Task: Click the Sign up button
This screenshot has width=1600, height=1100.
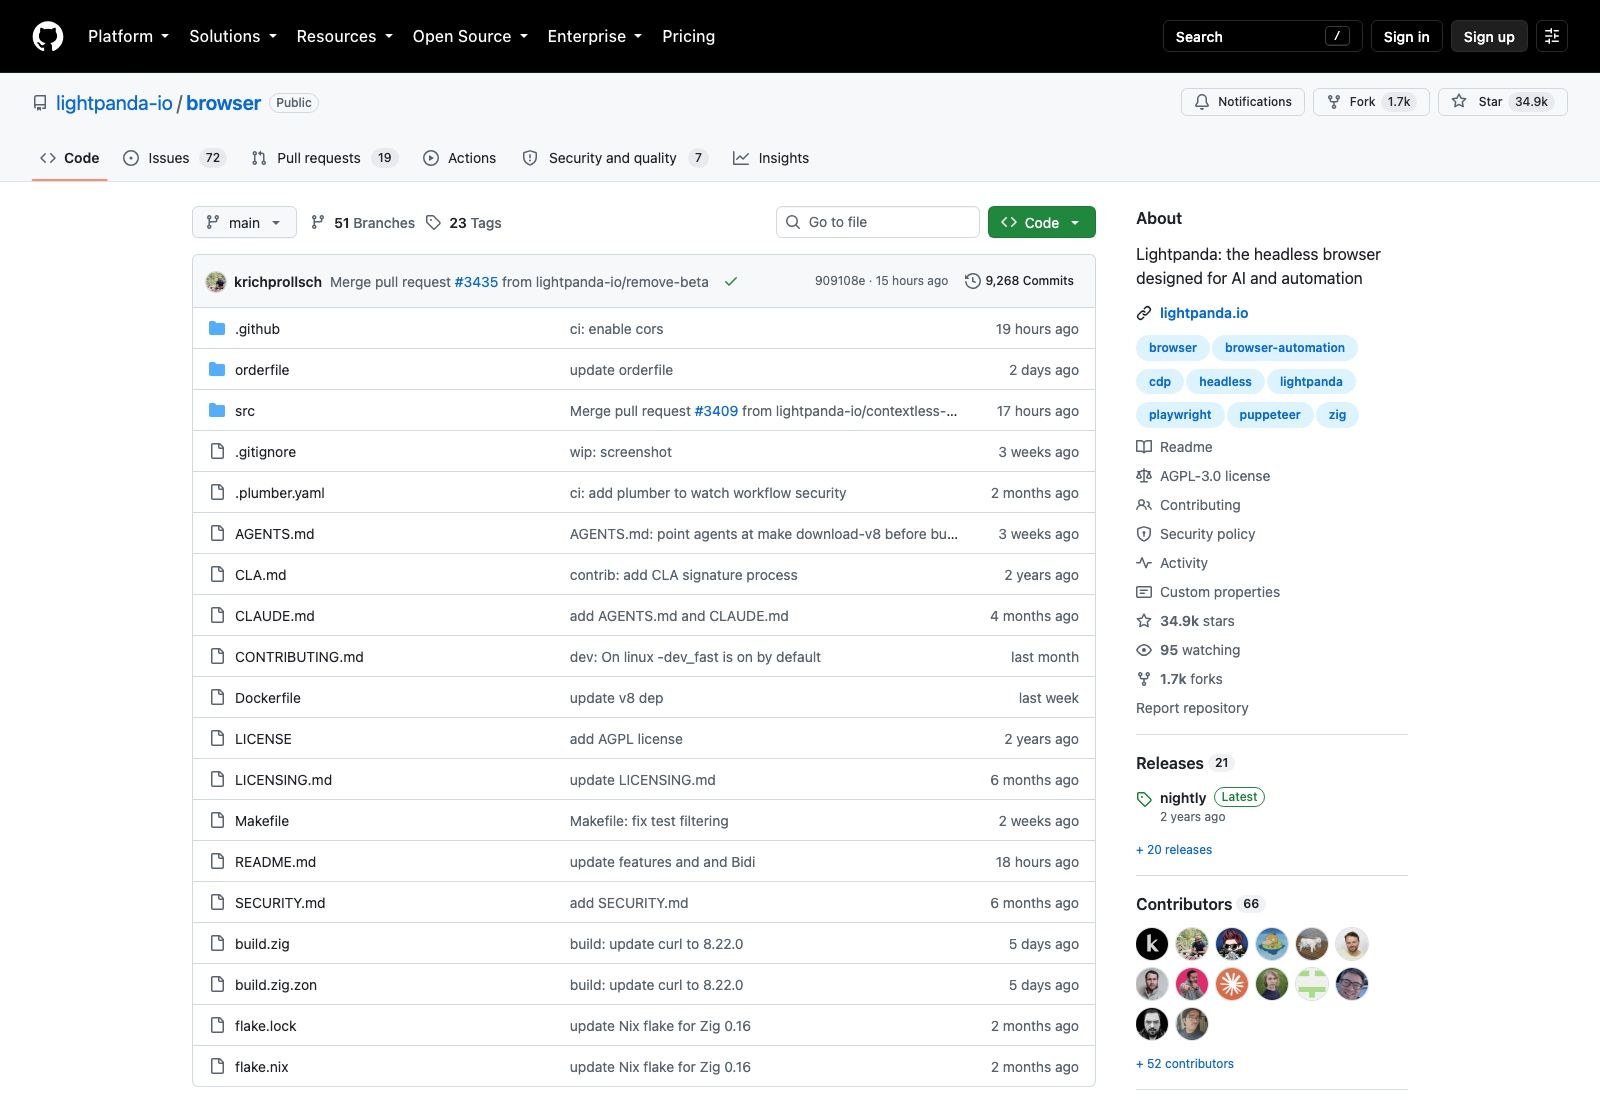Action: tap(1489, 36)
